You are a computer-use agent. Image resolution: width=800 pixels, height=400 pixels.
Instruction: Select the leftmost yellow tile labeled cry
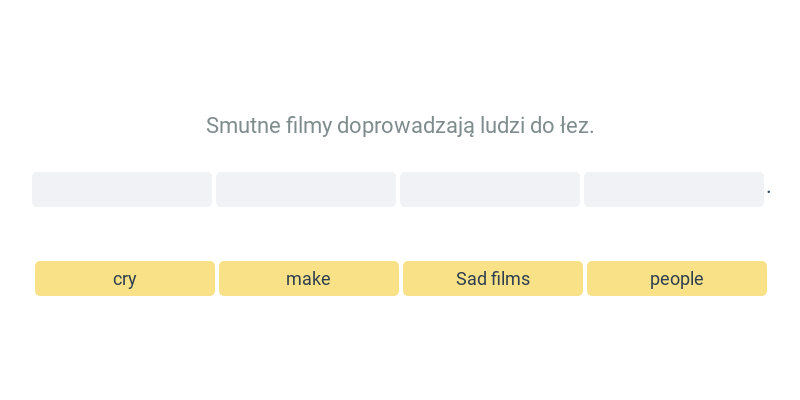point(125,279)
